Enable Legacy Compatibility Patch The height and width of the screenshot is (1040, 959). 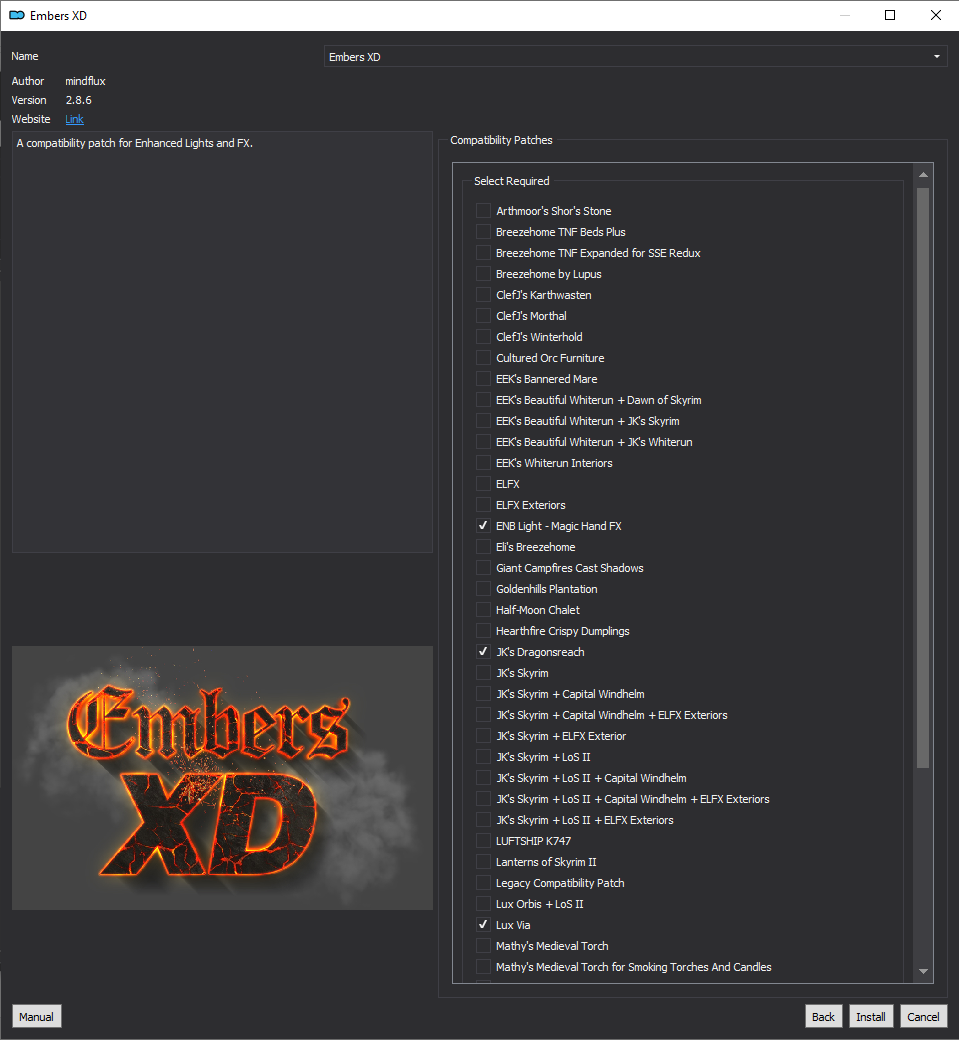tap(483, 883)
